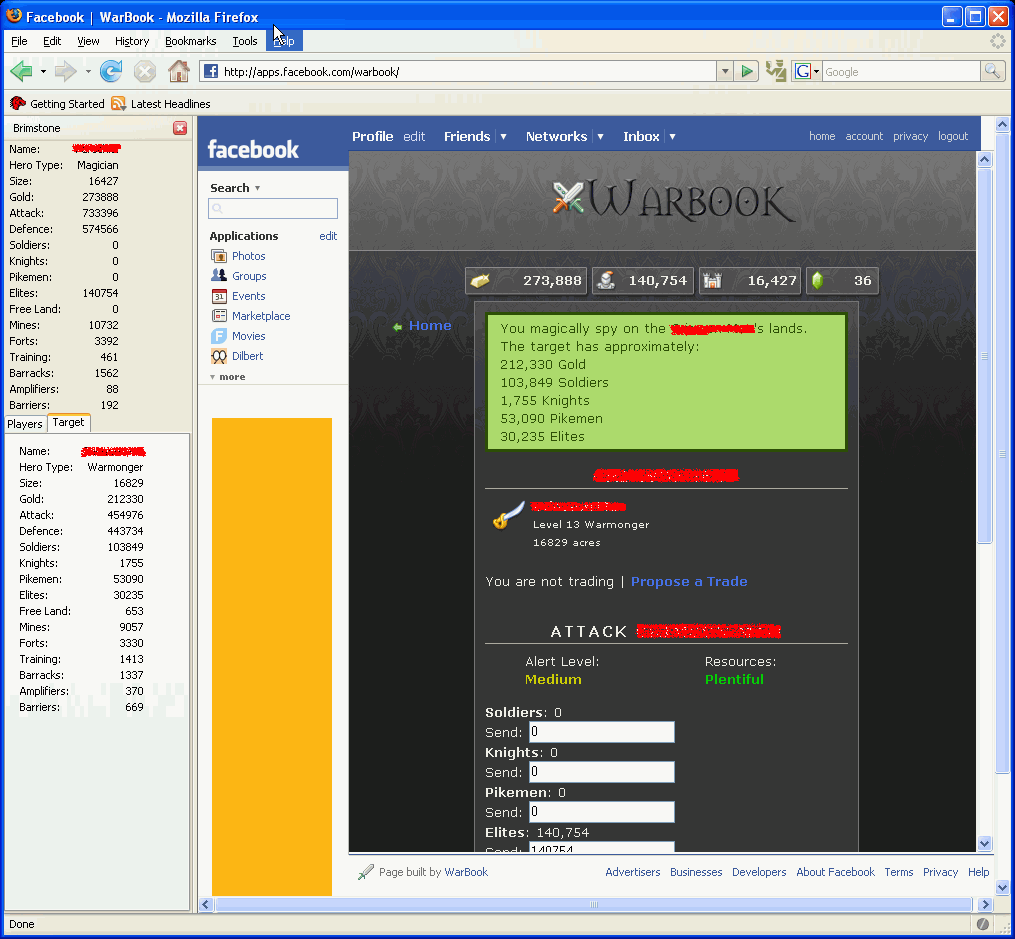This screenshot has width=1015, height=939.
Task: Open the Edit menu
Action: (x=52, y=41)
